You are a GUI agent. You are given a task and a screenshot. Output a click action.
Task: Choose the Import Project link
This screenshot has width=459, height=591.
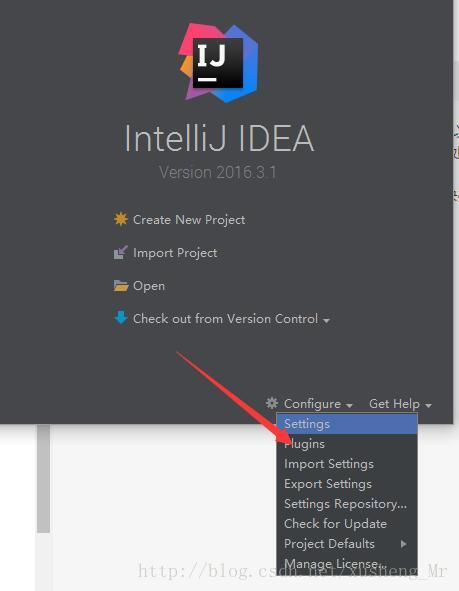tap(175, 253)
